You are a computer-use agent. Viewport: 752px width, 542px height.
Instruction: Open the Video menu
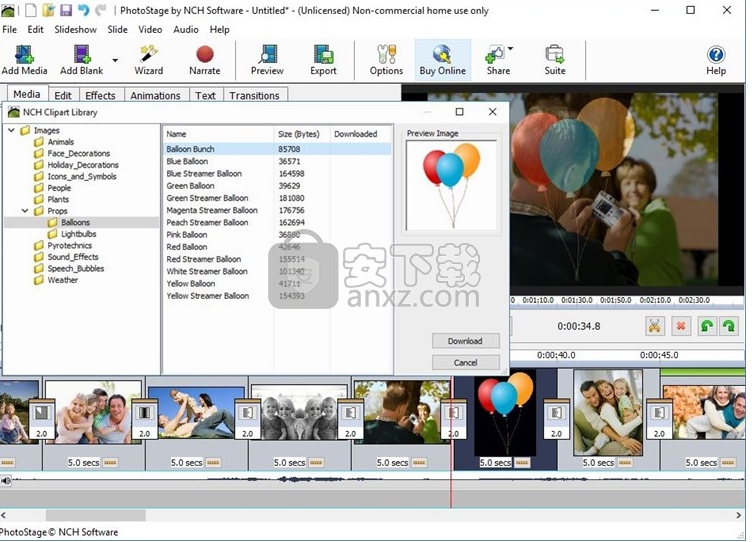[x=150, y=30]
